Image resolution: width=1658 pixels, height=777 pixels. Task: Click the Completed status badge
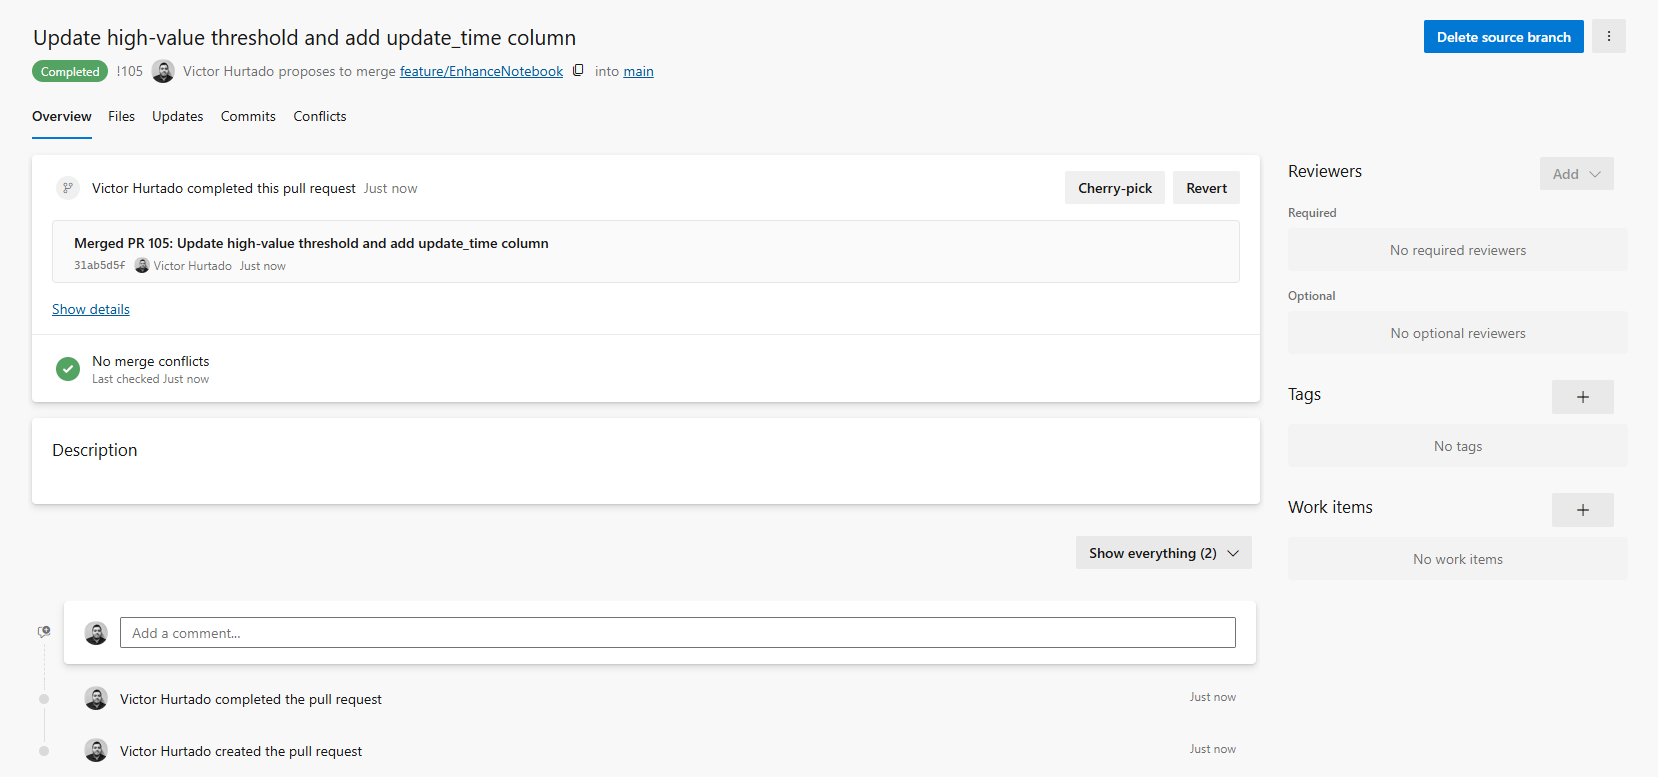pos(70,72)
